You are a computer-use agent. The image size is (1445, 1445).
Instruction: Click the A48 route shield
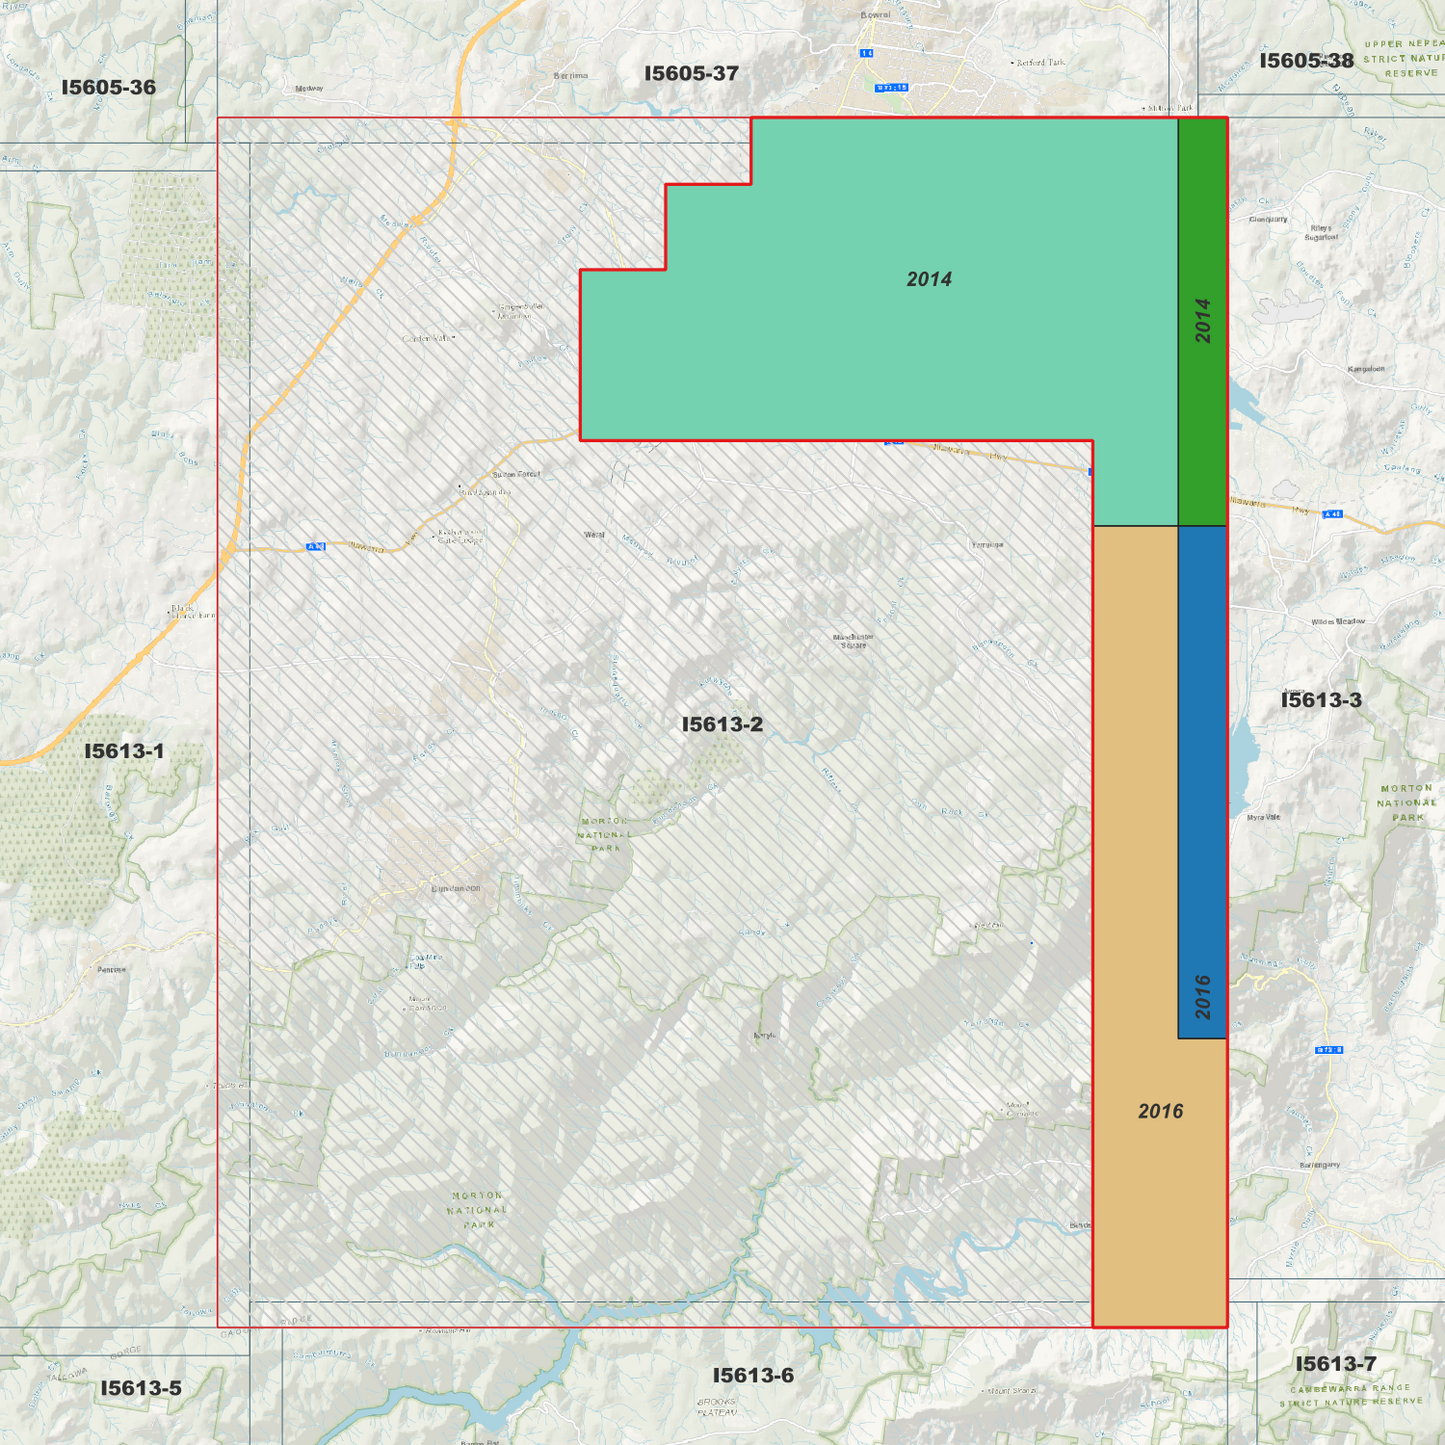pos(1331,514)
